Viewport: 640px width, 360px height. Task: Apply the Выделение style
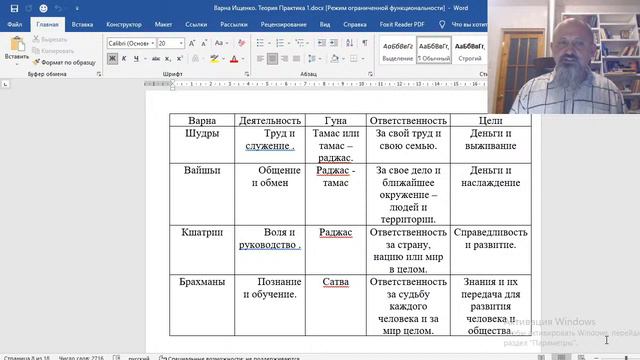point(398,51)
